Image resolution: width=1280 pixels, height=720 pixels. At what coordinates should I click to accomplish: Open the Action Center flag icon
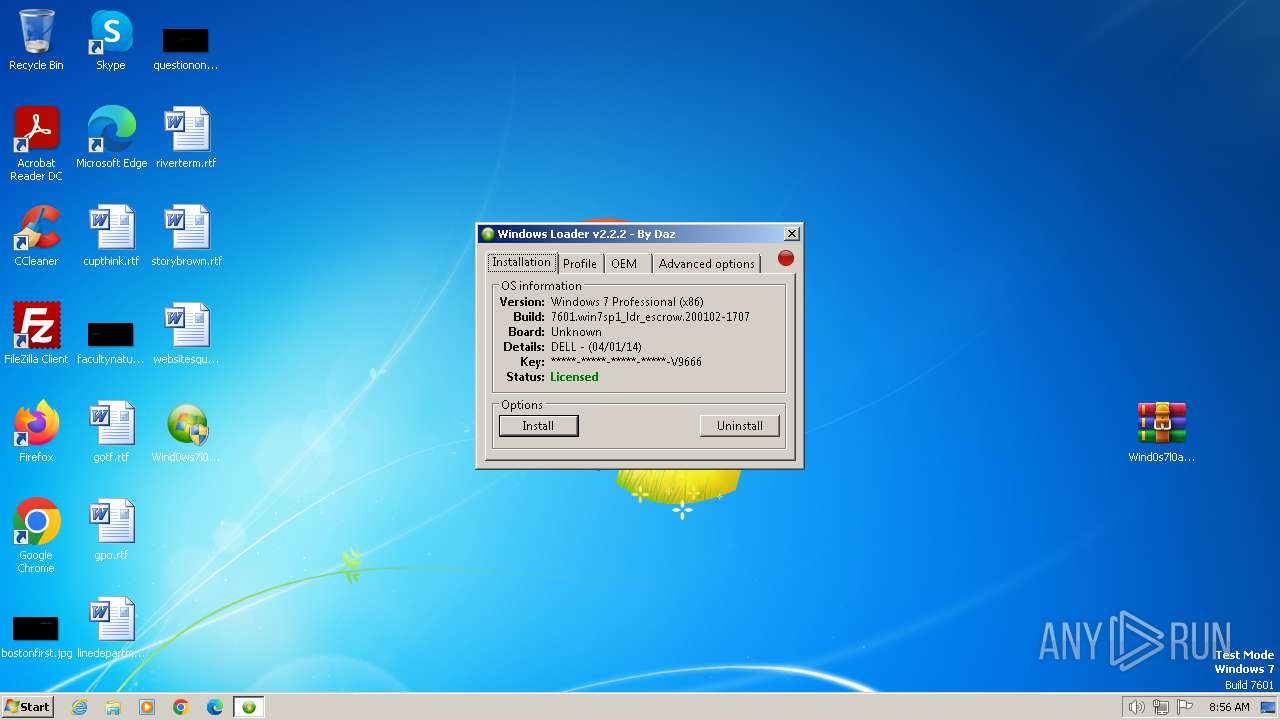tap(1185, 707)
